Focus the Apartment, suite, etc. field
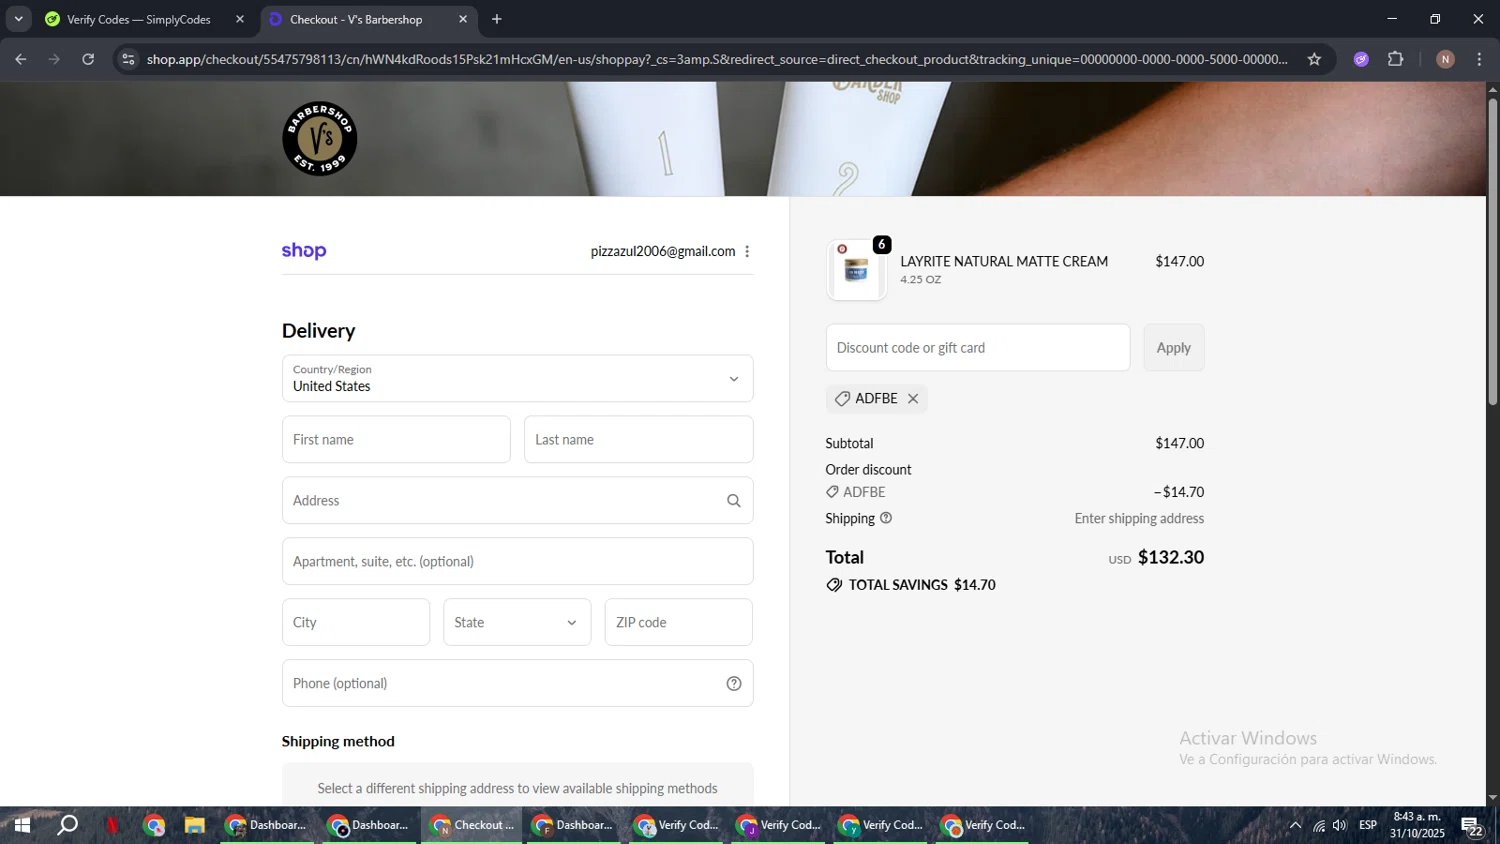The width and height of the screenshot is (1500, 844). pos(517,562)
